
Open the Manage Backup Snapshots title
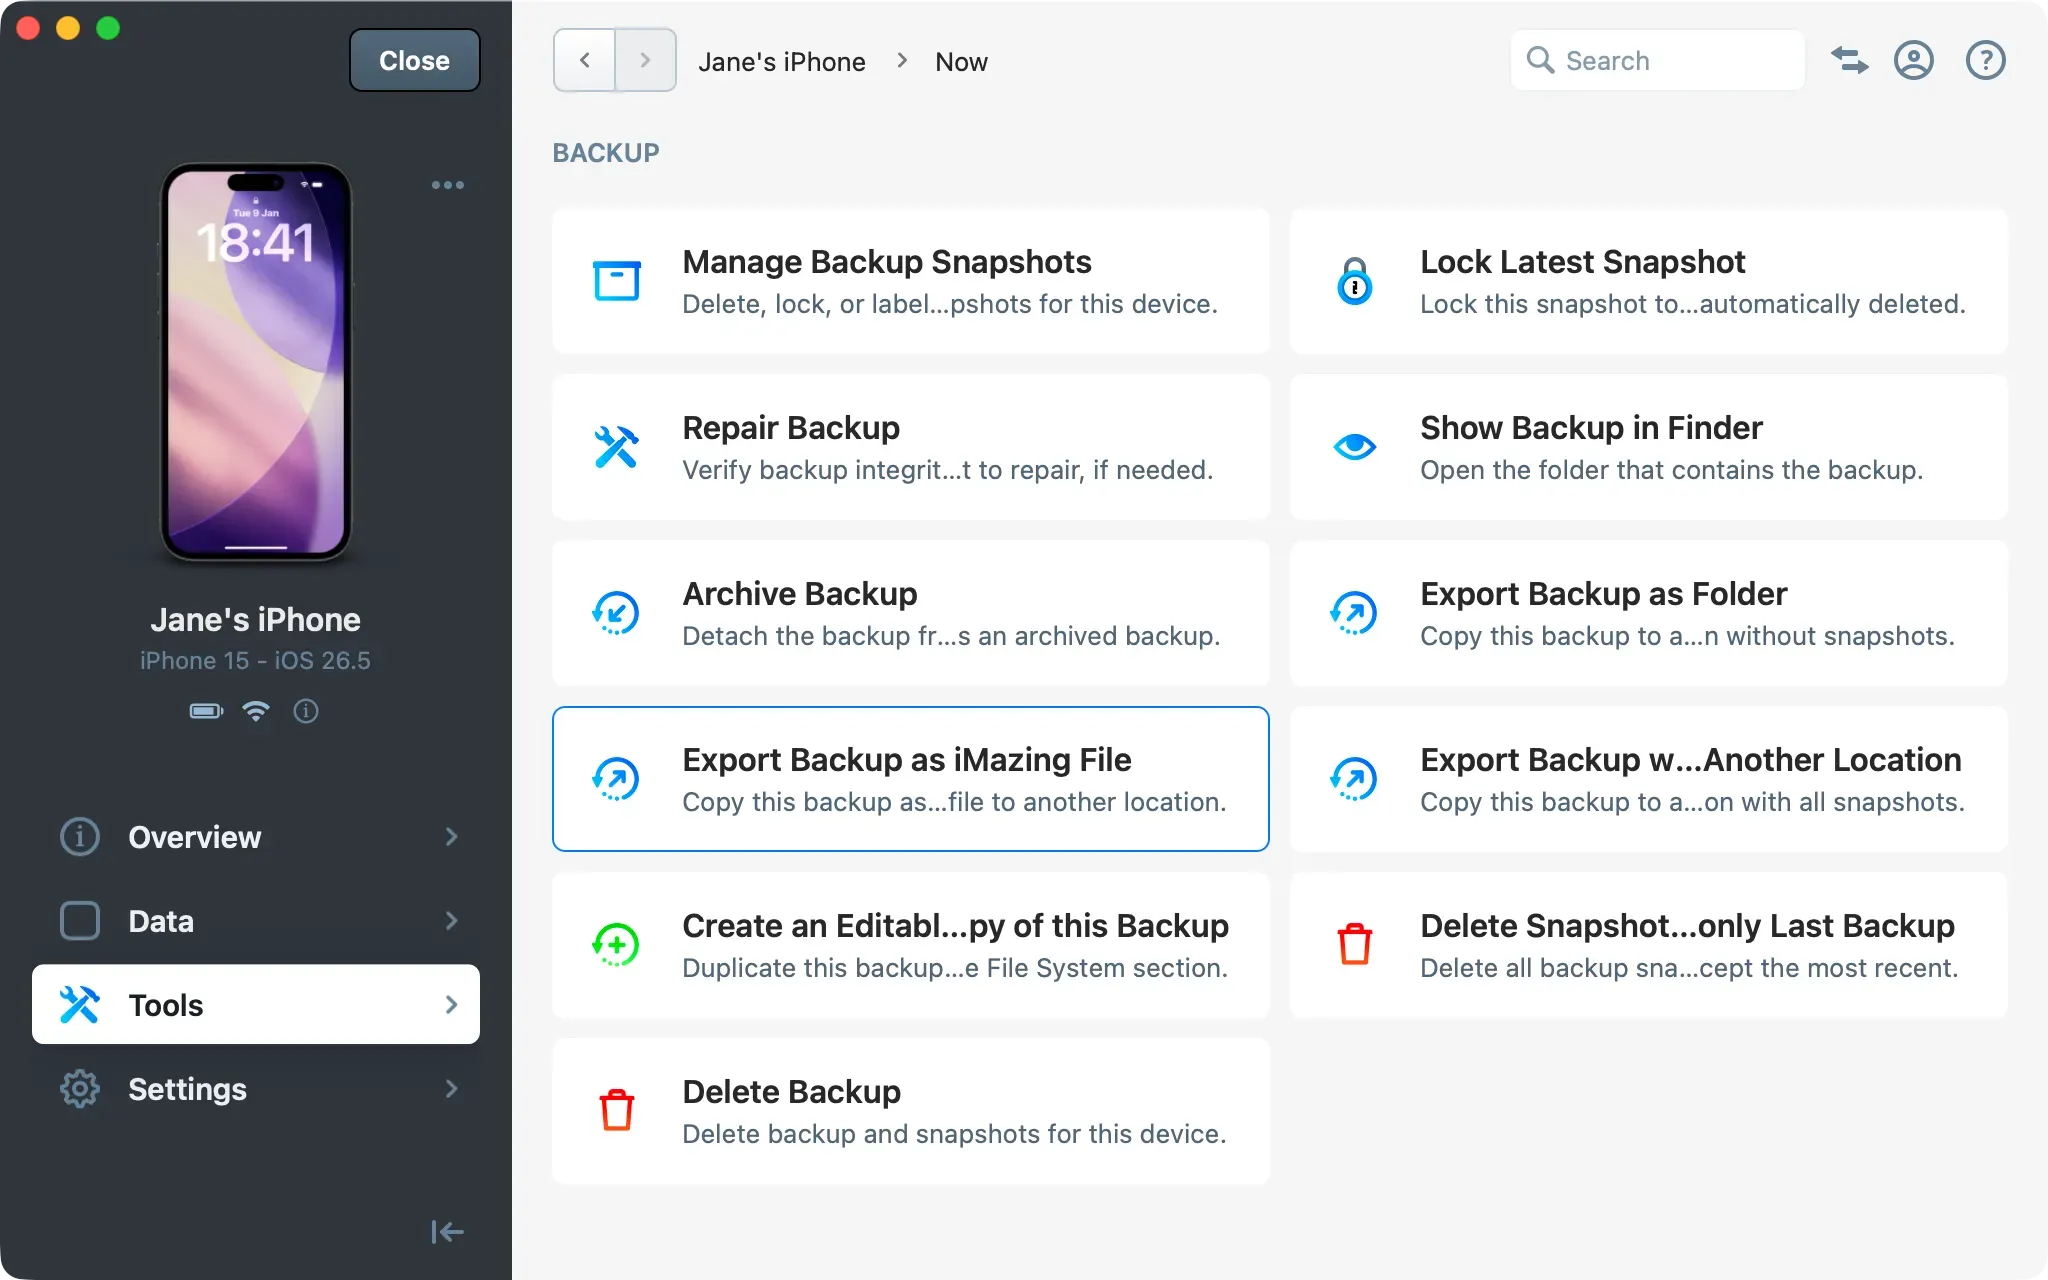[x=887, y=262]
